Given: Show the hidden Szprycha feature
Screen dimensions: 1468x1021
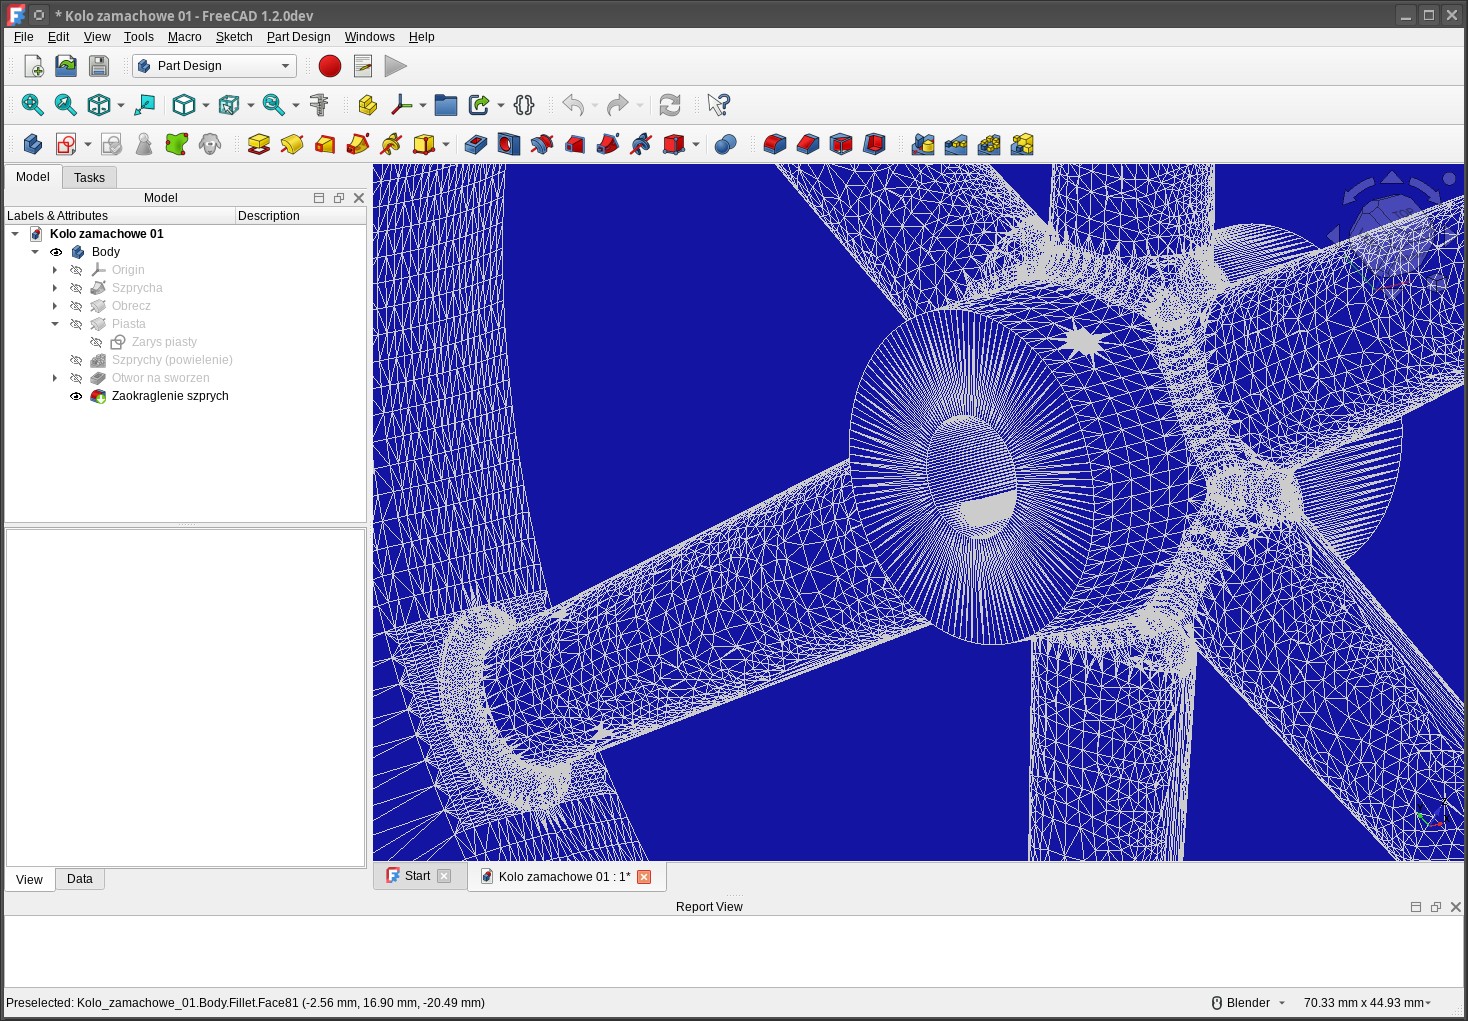Looking at the screenshot, I should point(76,288).
